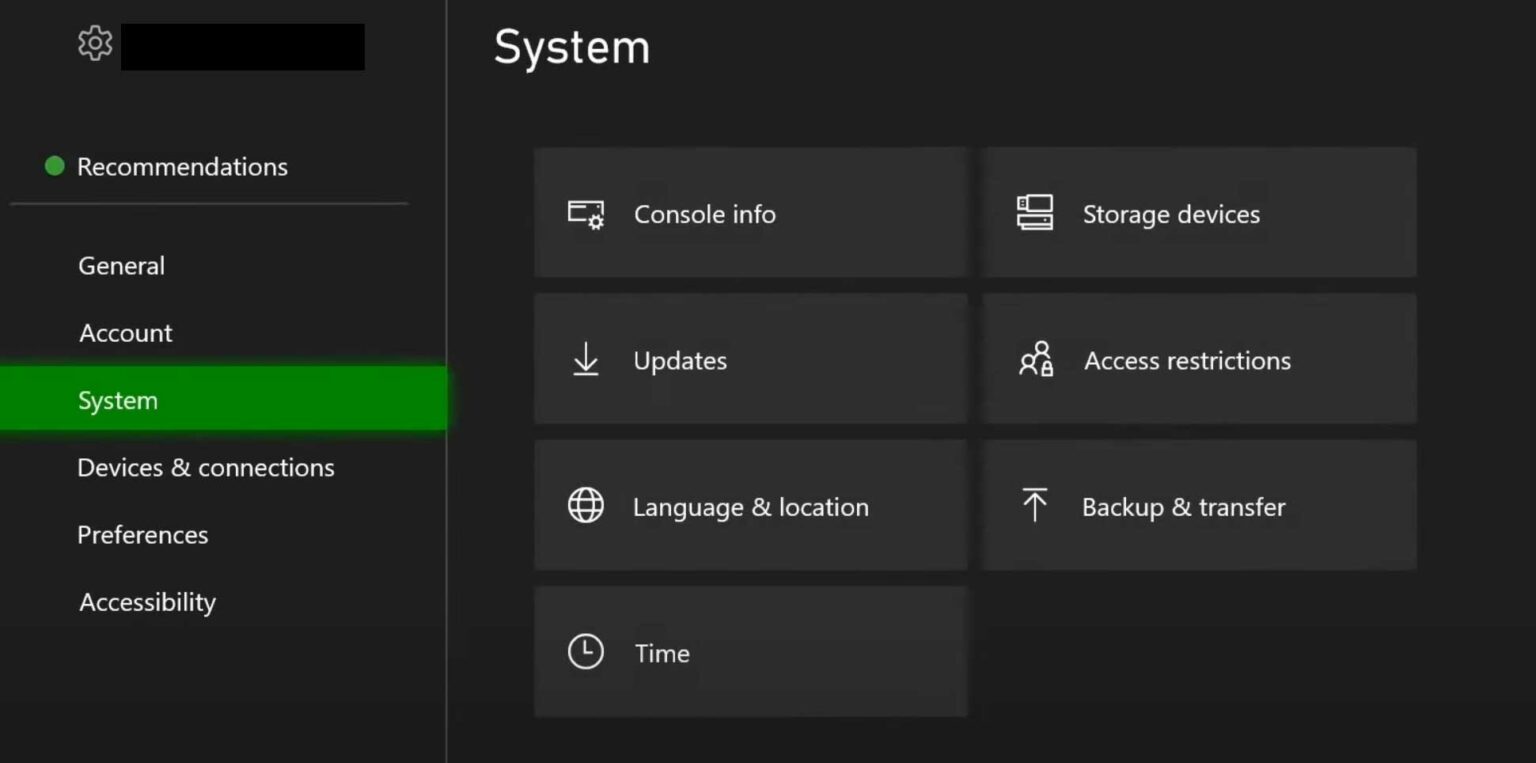Open Backup & transfer via the arrow icon
The height and width of the screenshot is (763, 1536).
[x=1035, y=505]
